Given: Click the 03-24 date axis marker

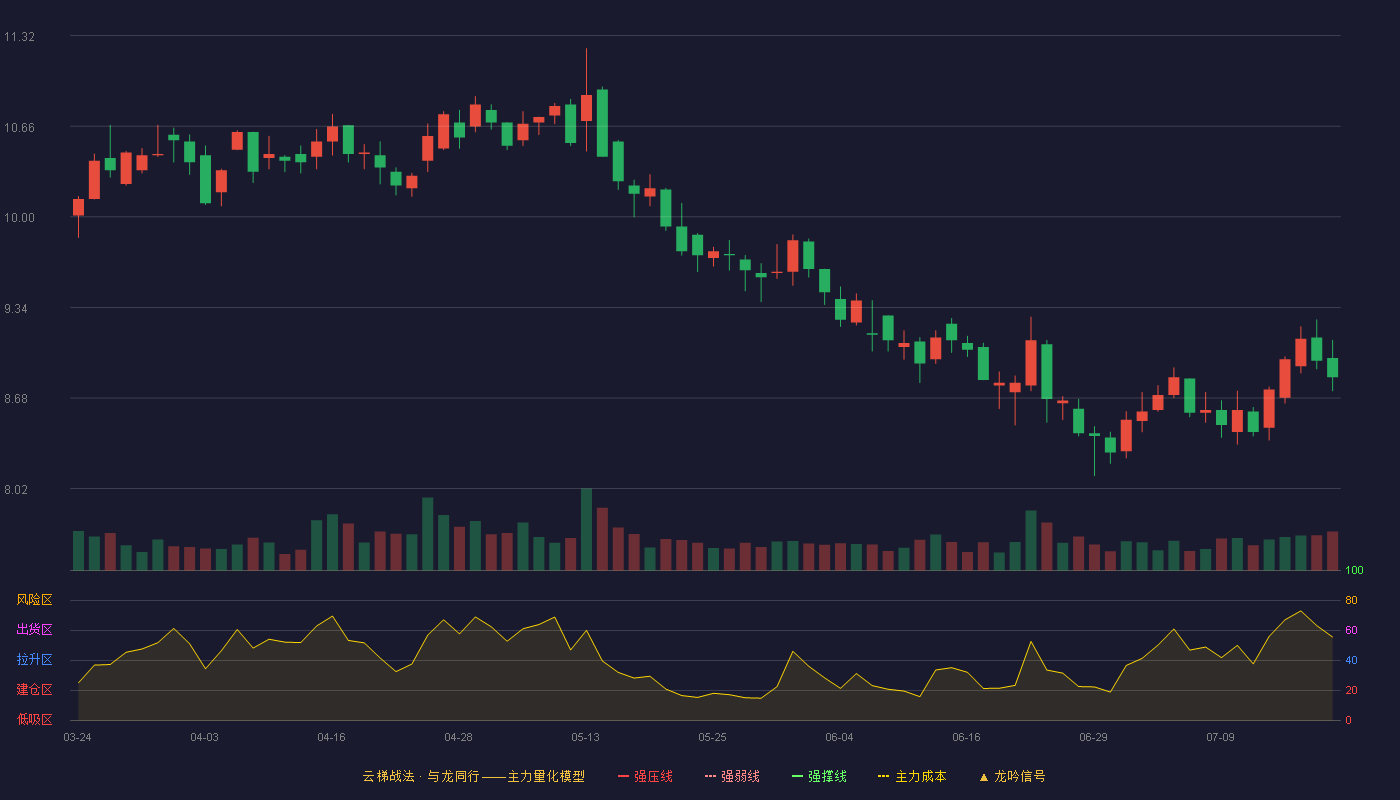Looking at the screenshot, I should pos(77,737).
